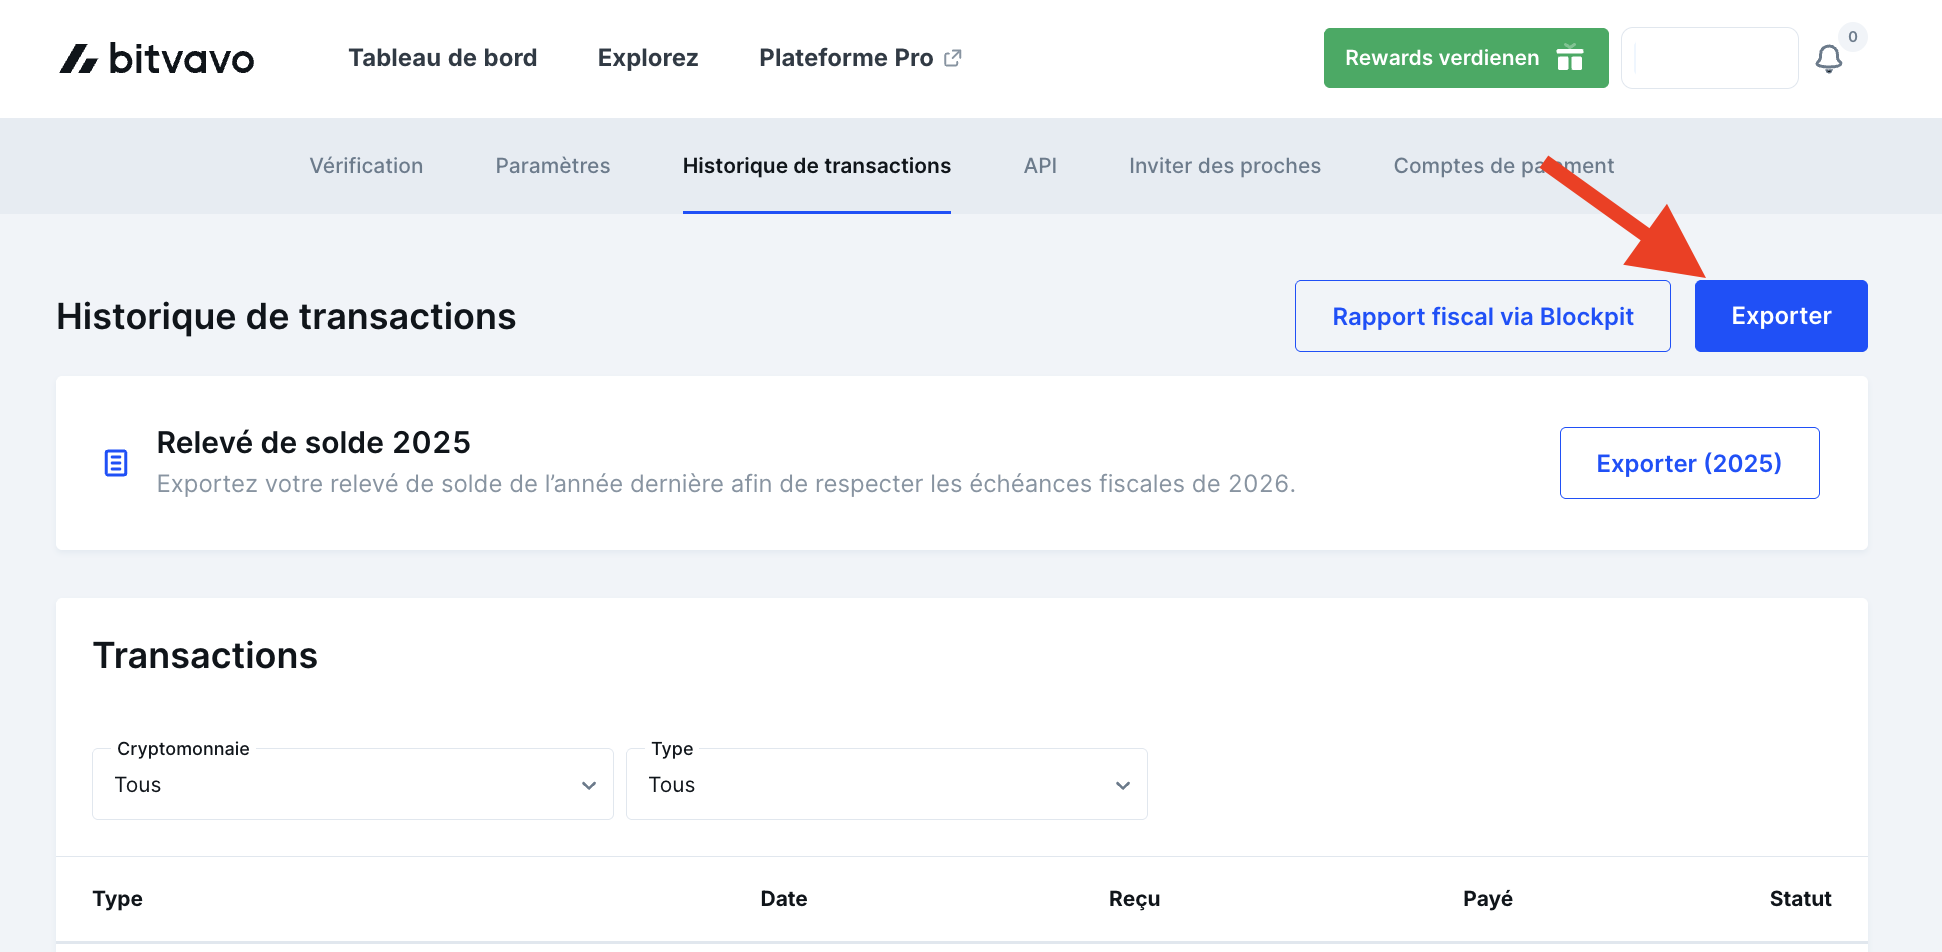Open the notifications bell
The height and width of the screenshot is (952, 1942).
(1828, 59)
